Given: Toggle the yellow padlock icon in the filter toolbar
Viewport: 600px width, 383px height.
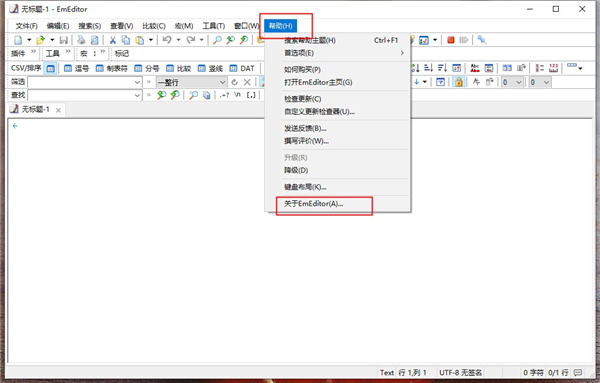Looking at the screenshot, I should (x=458, y=82).
